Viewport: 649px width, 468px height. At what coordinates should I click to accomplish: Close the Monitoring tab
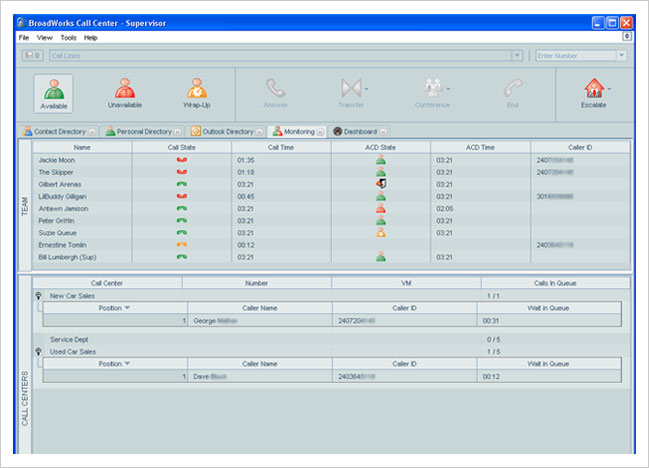(x=321, y=131)
